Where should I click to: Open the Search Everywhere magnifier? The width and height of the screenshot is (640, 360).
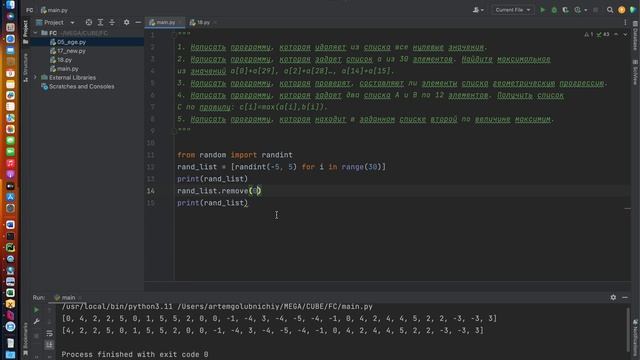(x=610, y=10)
